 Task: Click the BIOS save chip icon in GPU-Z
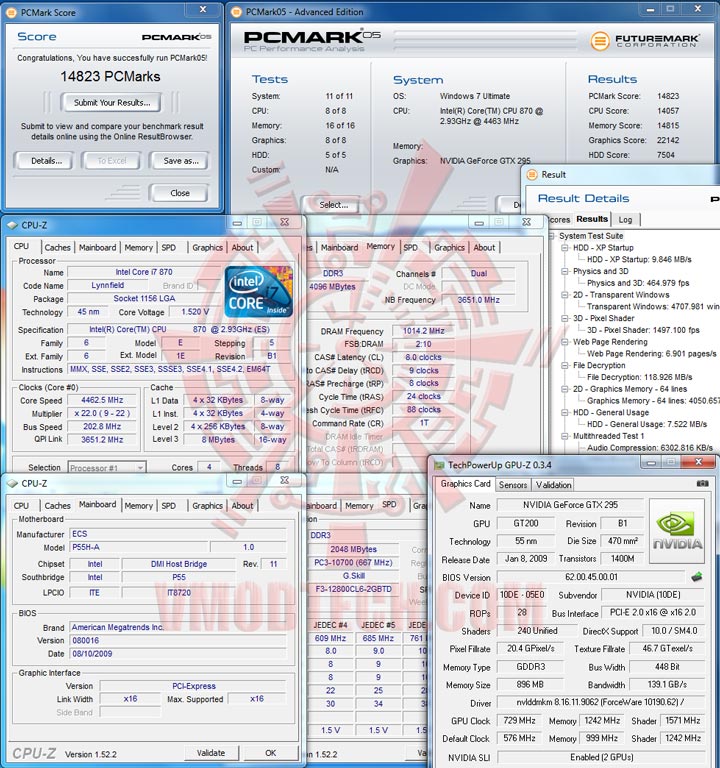tap(696, 577)
